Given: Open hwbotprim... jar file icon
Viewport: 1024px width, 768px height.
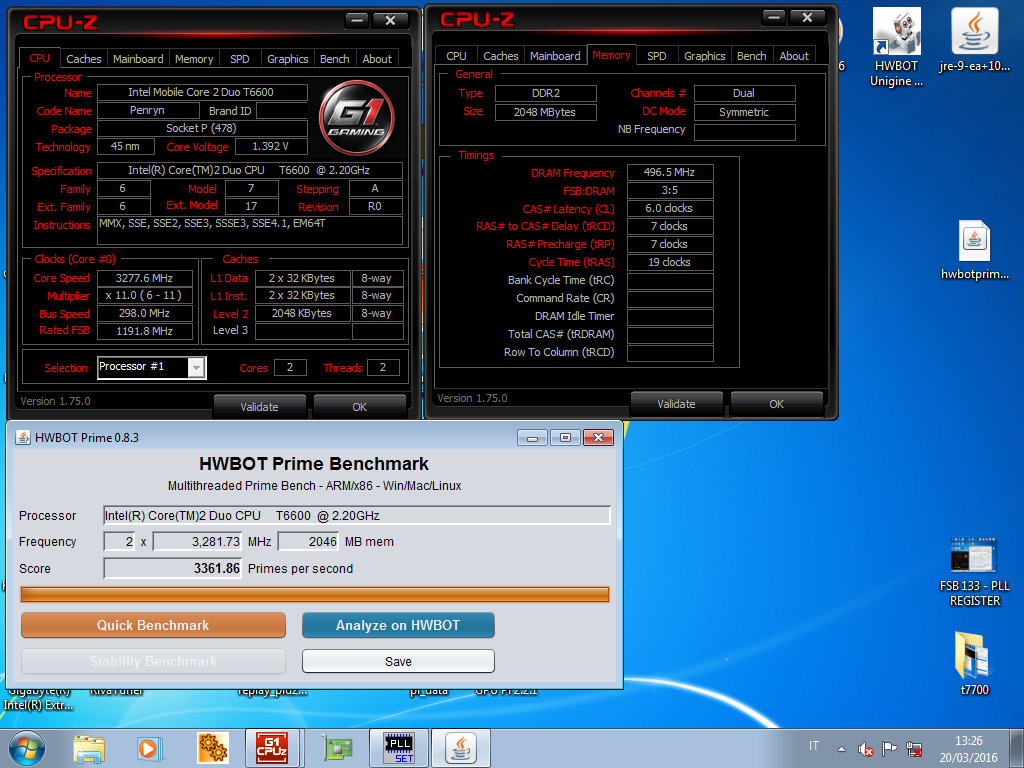Looking at the screenshot, I should point(974,250).
